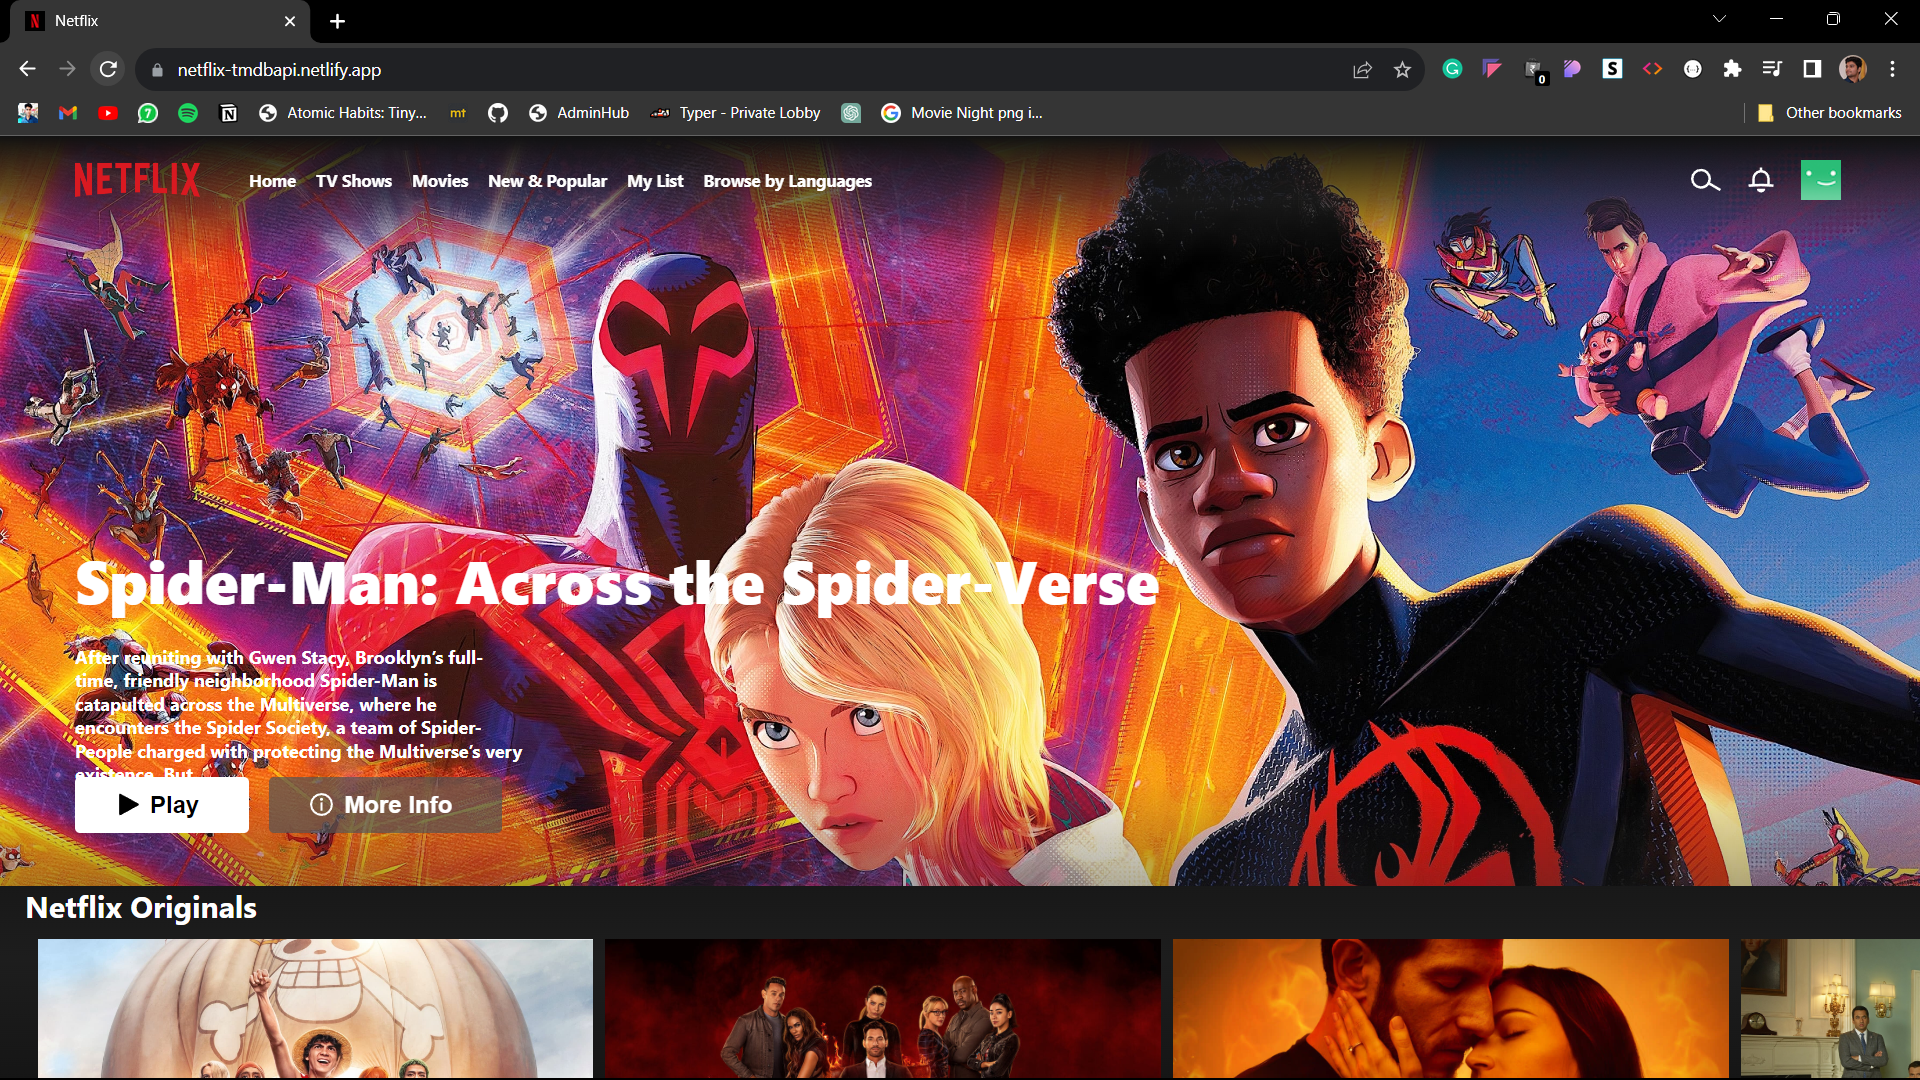Toggle the browser side panel
Image resolution: width=1920 pixels, height=1080 pixels.
click(1812, 69)
